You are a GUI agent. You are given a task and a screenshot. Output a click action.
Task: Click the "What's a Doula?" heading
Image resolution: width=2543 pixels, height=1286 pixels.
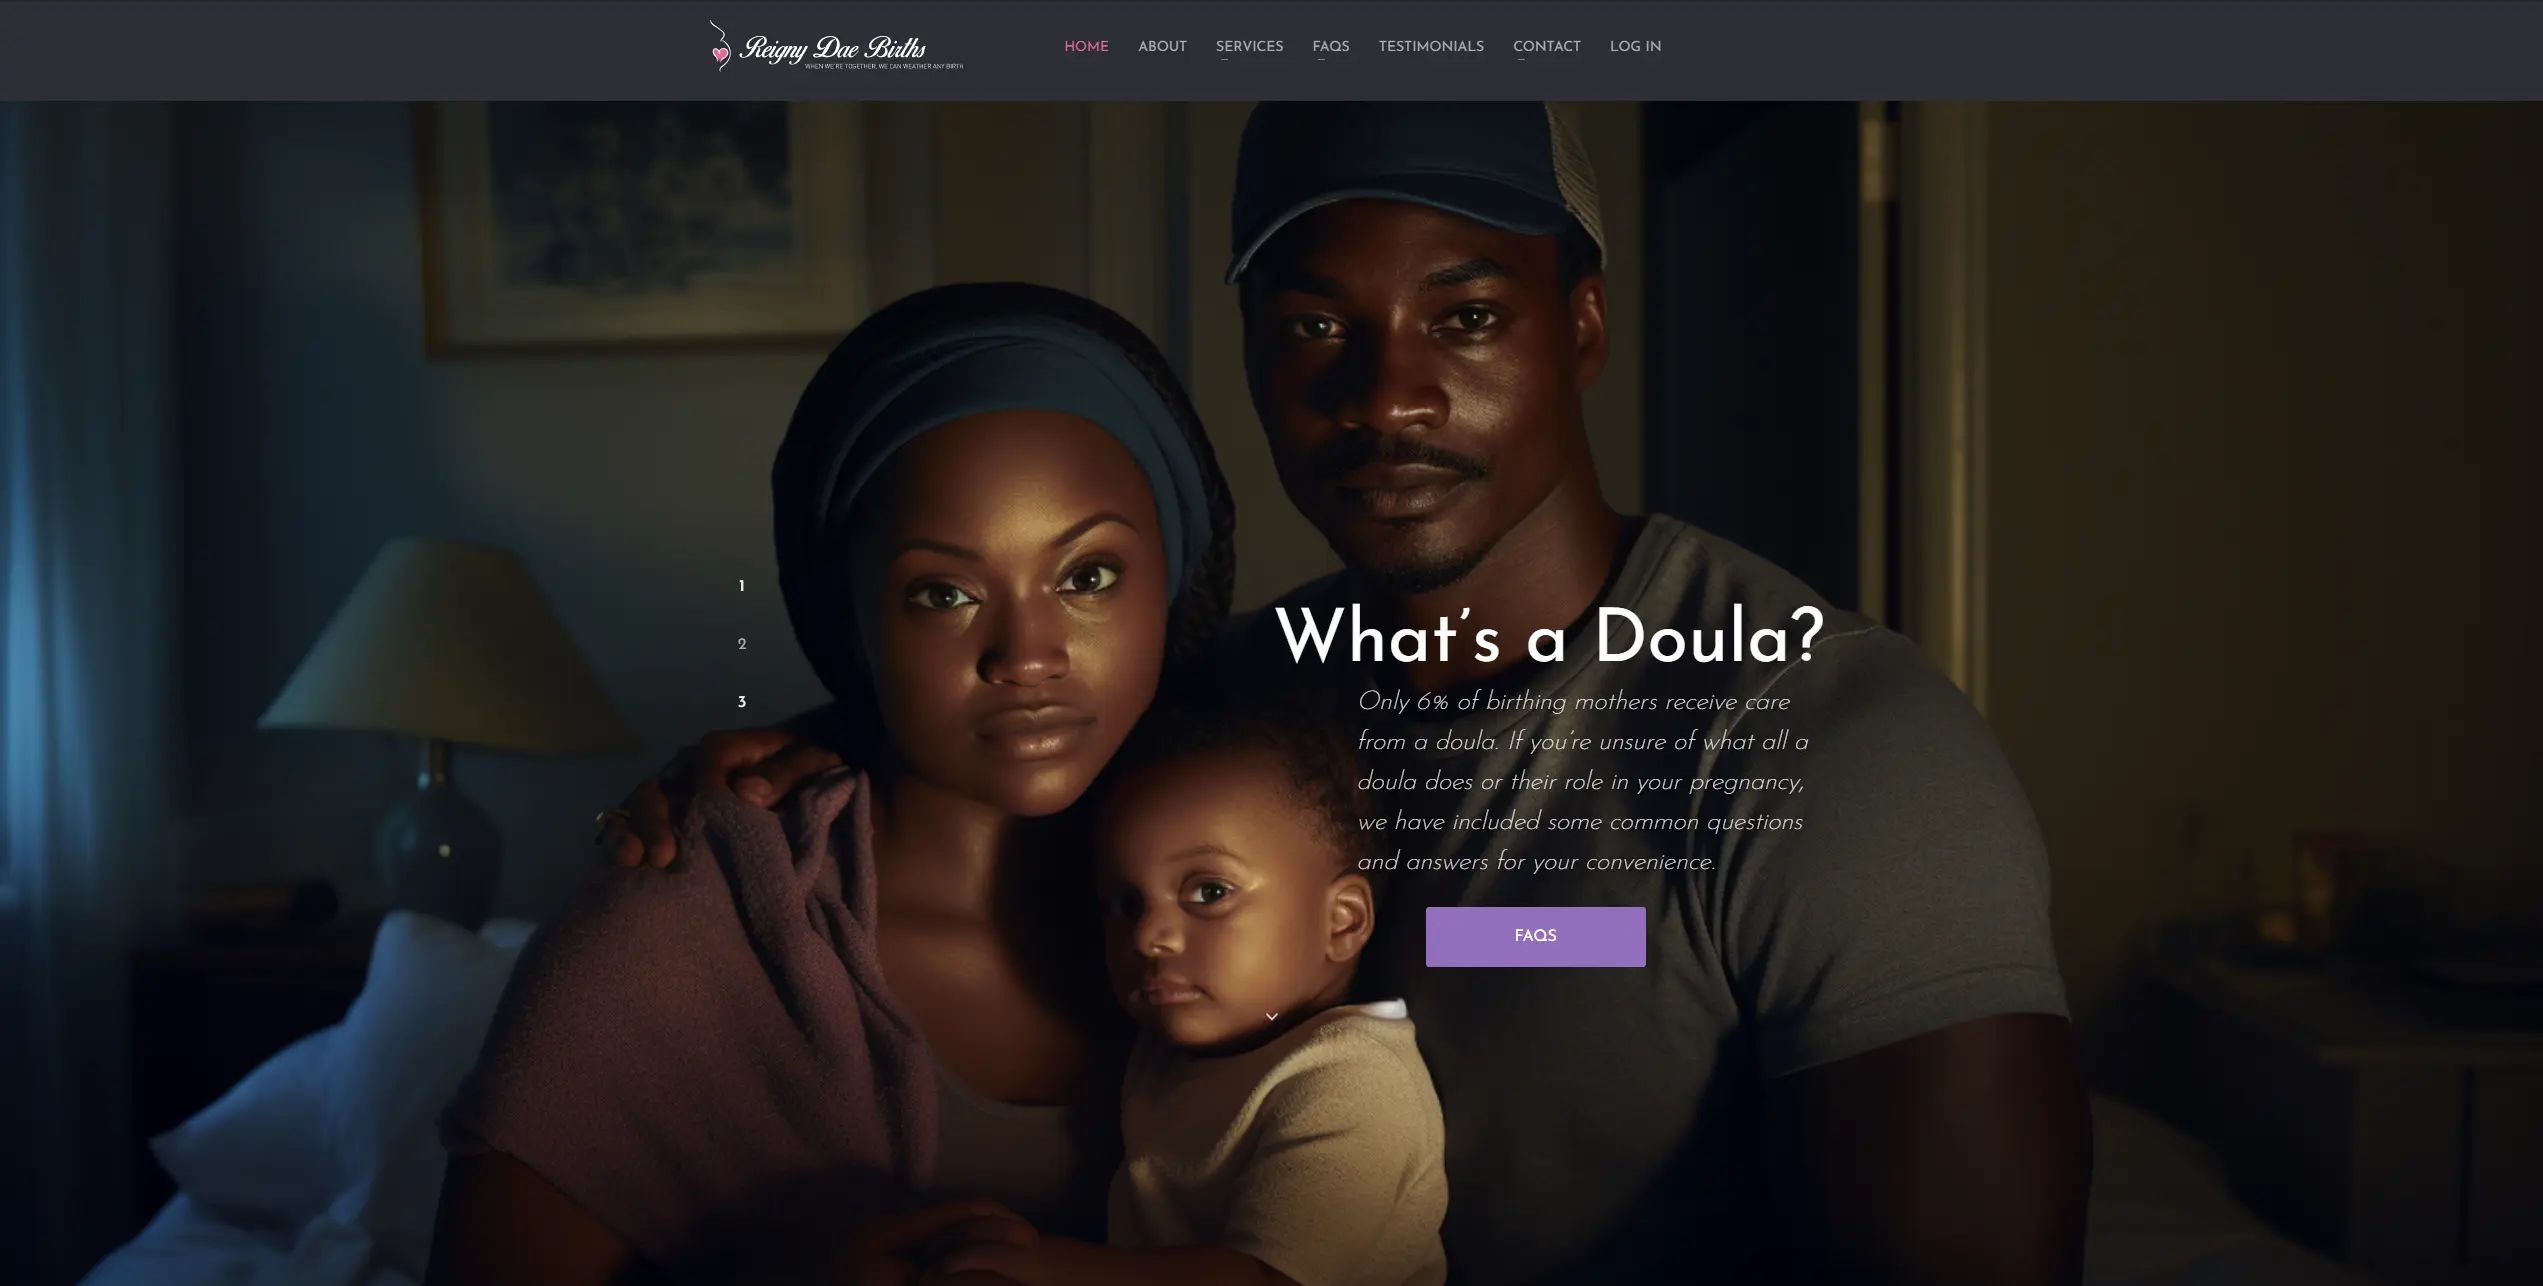1549,637
